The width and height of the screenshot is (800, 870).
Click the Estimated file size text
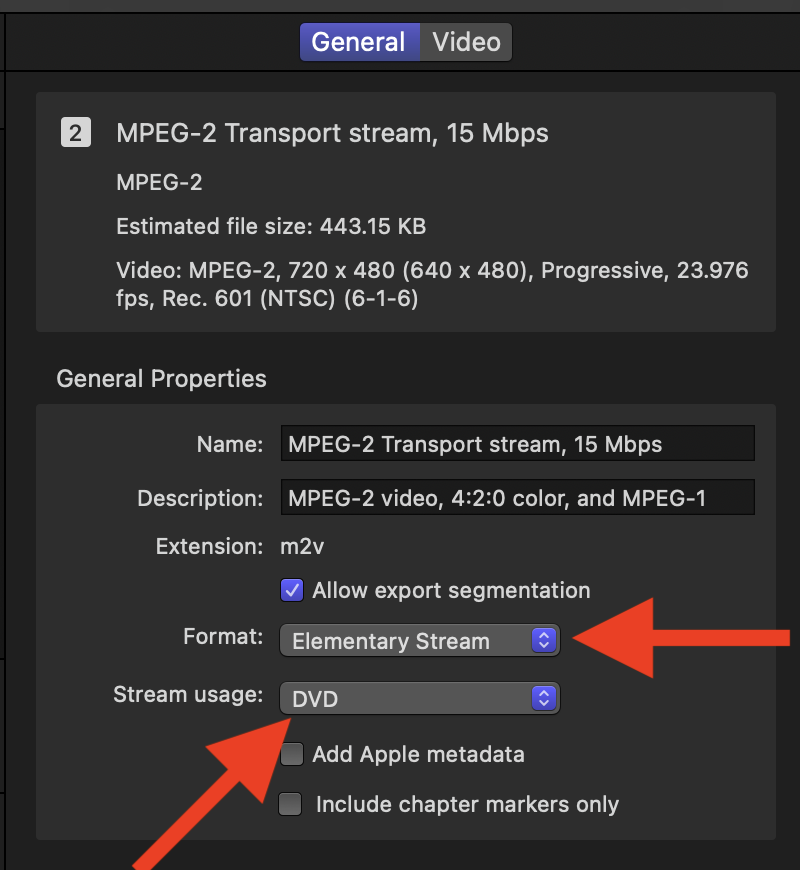[271, 226]
